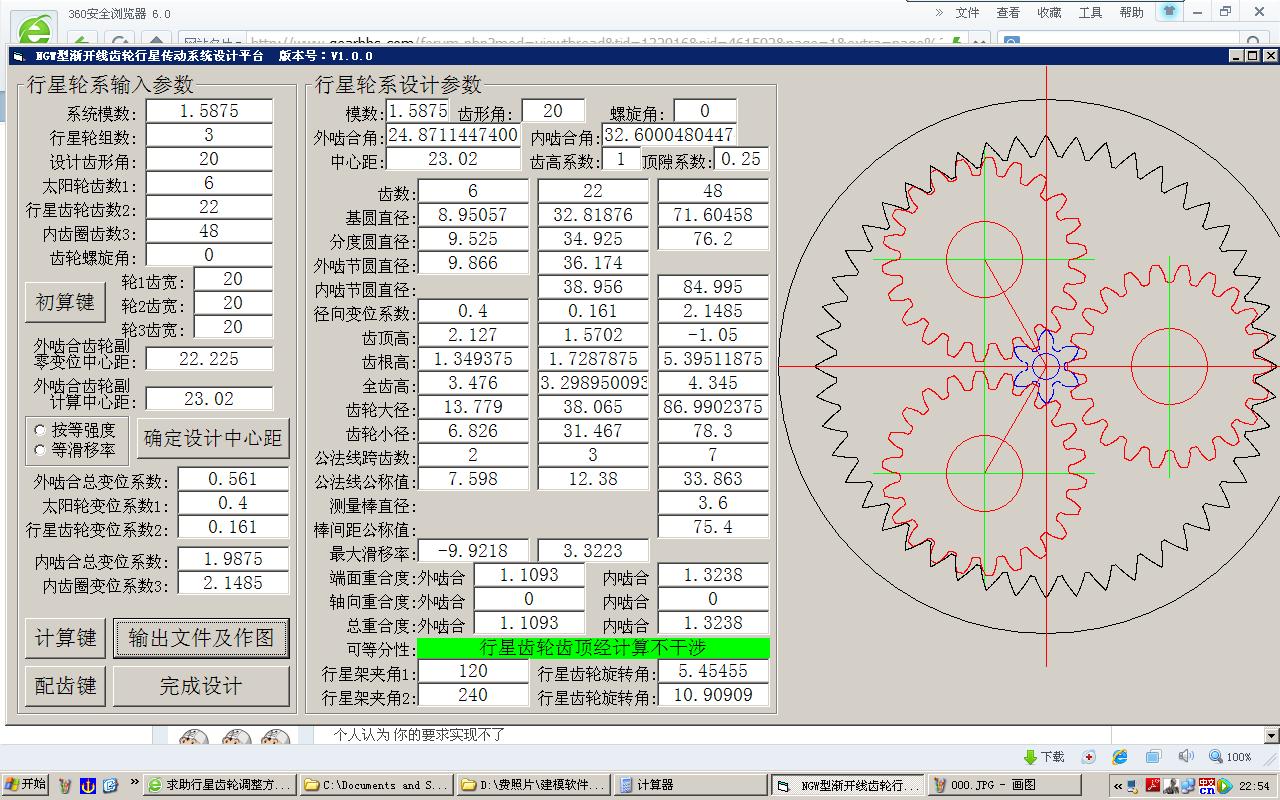Click the 轮1齿宽 input field
Viewport: 1280px width, 800px height.
click(x=233, y=279)
